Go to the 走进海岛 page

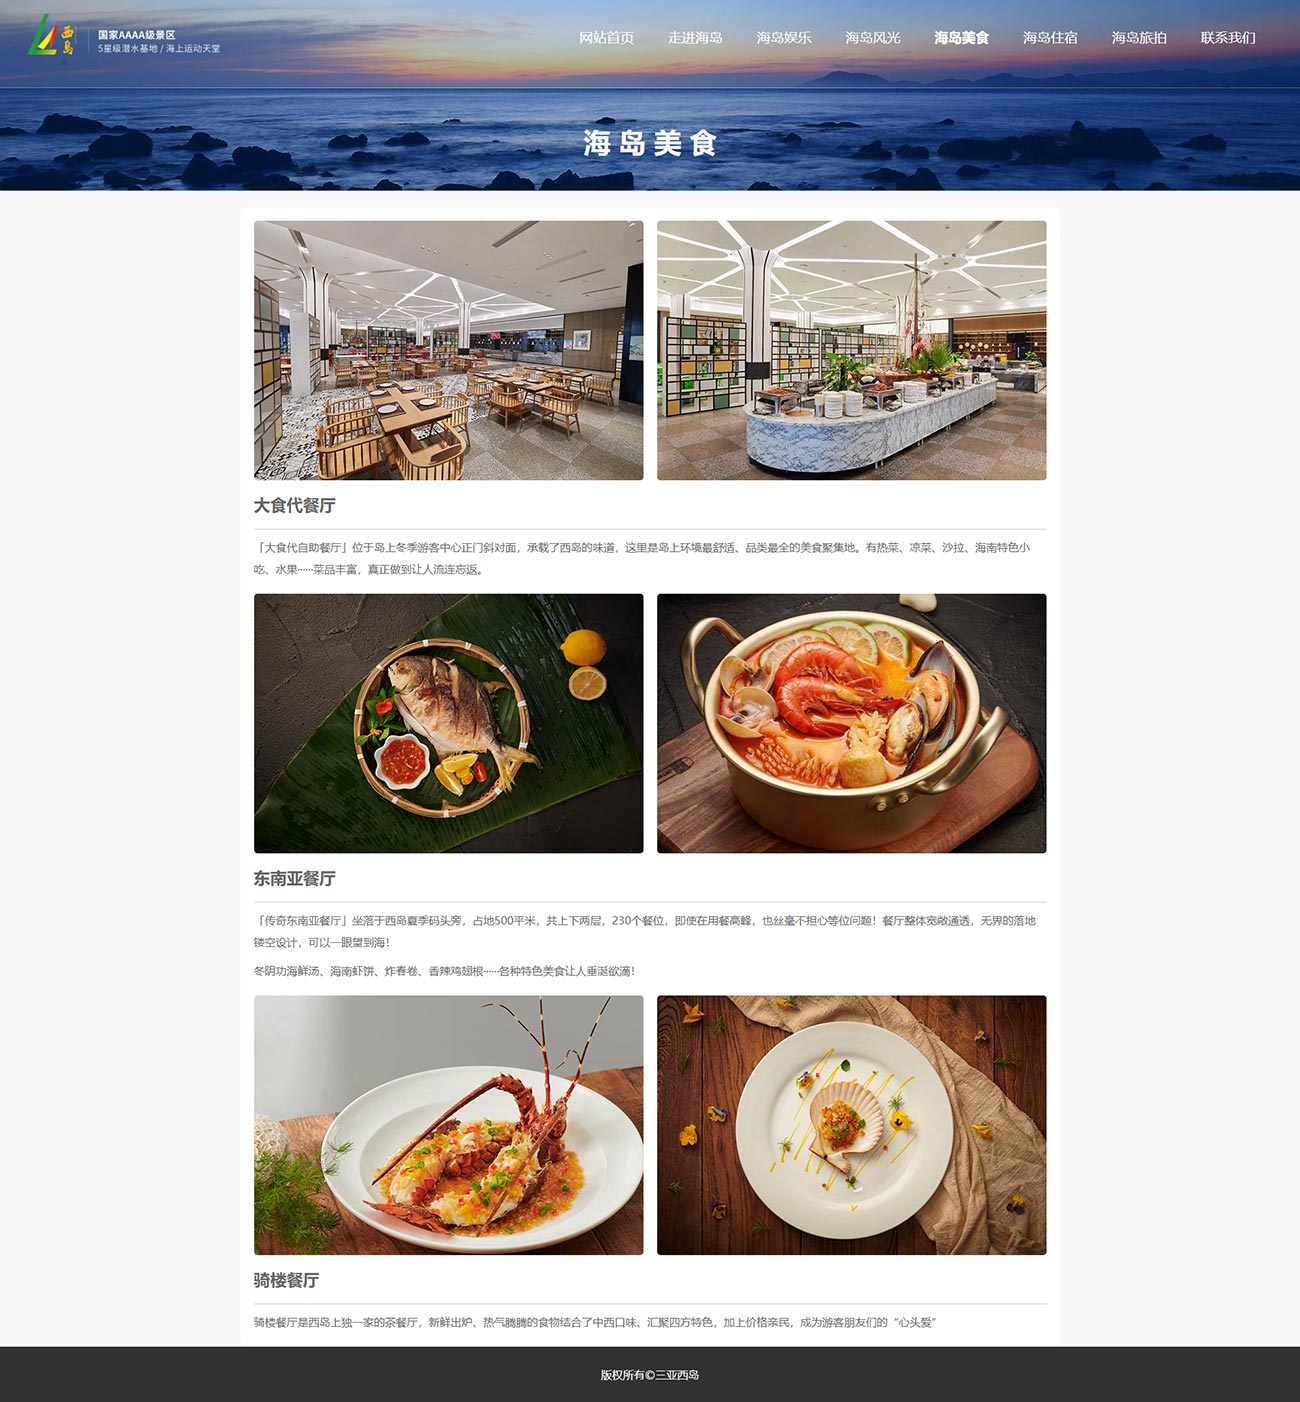(x=695, y=38)
